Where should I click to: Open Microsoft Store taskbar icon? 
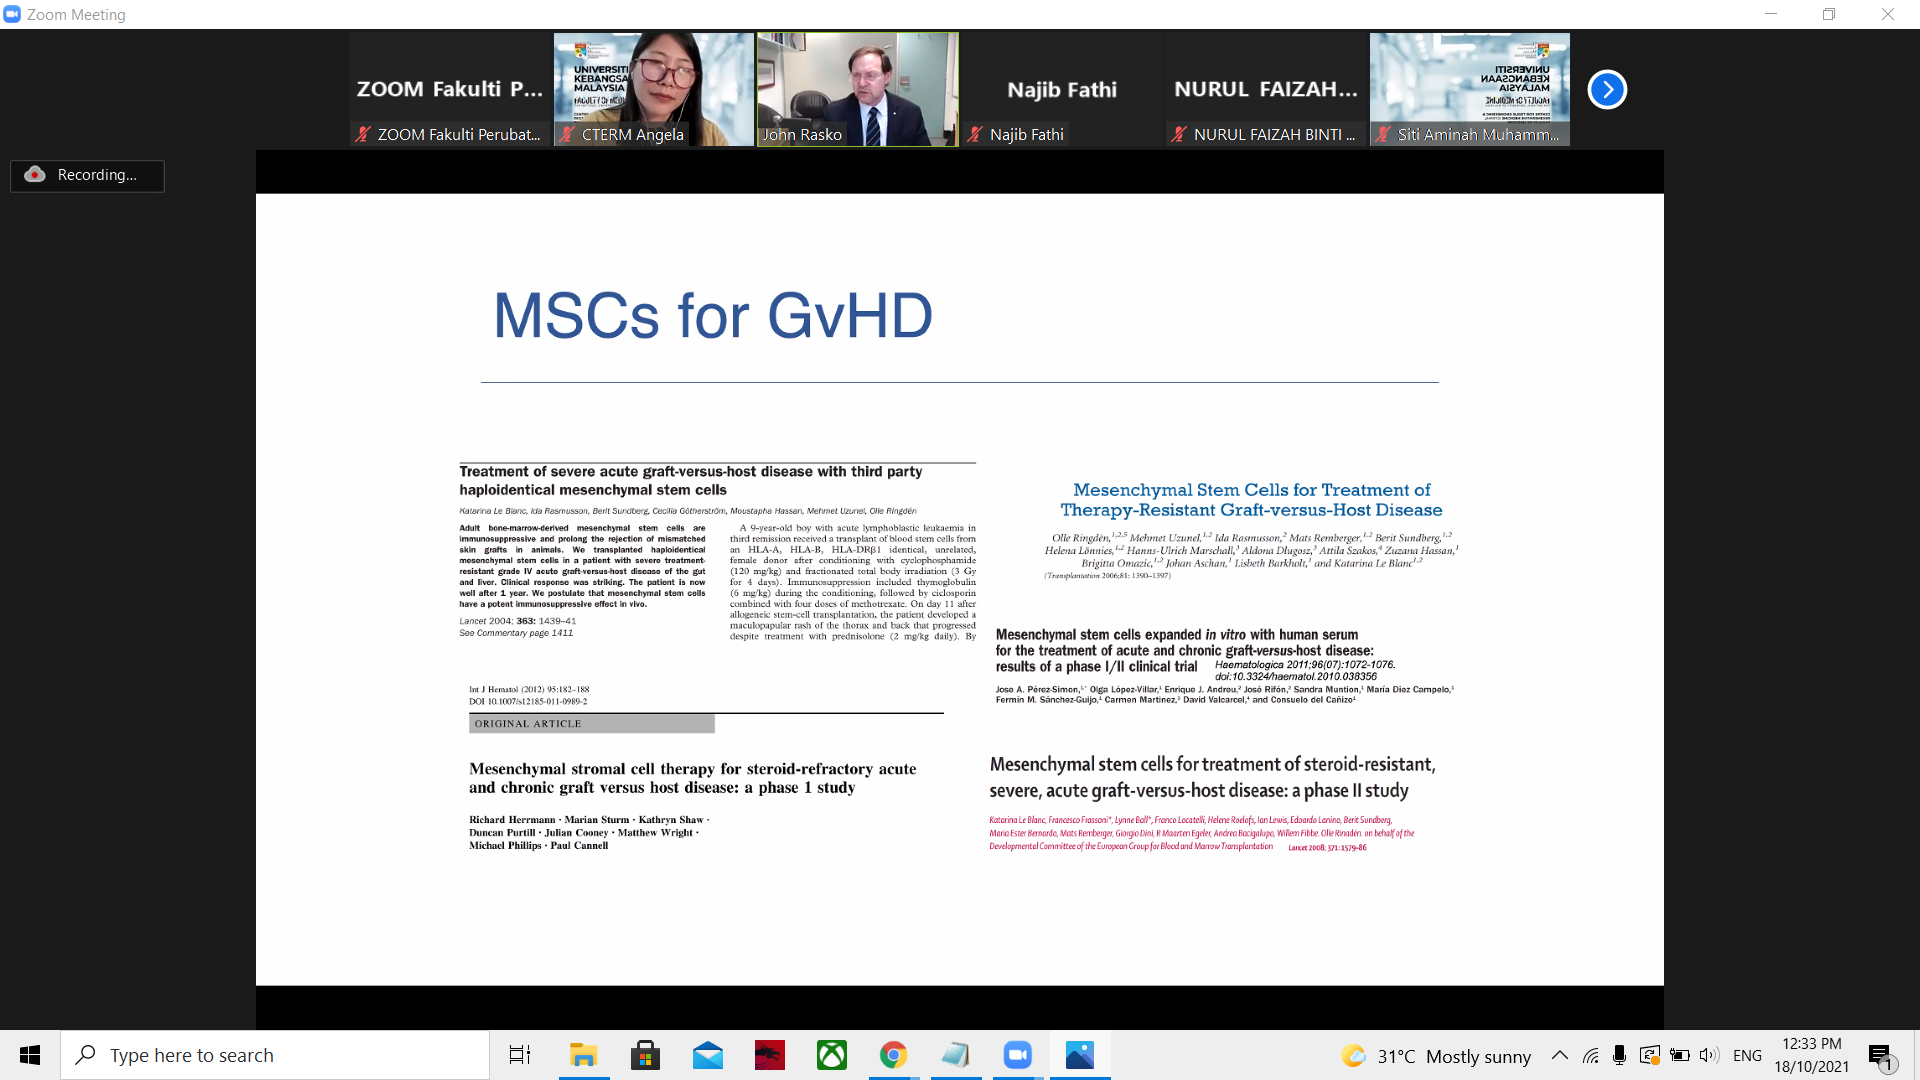pos(645,1055)
